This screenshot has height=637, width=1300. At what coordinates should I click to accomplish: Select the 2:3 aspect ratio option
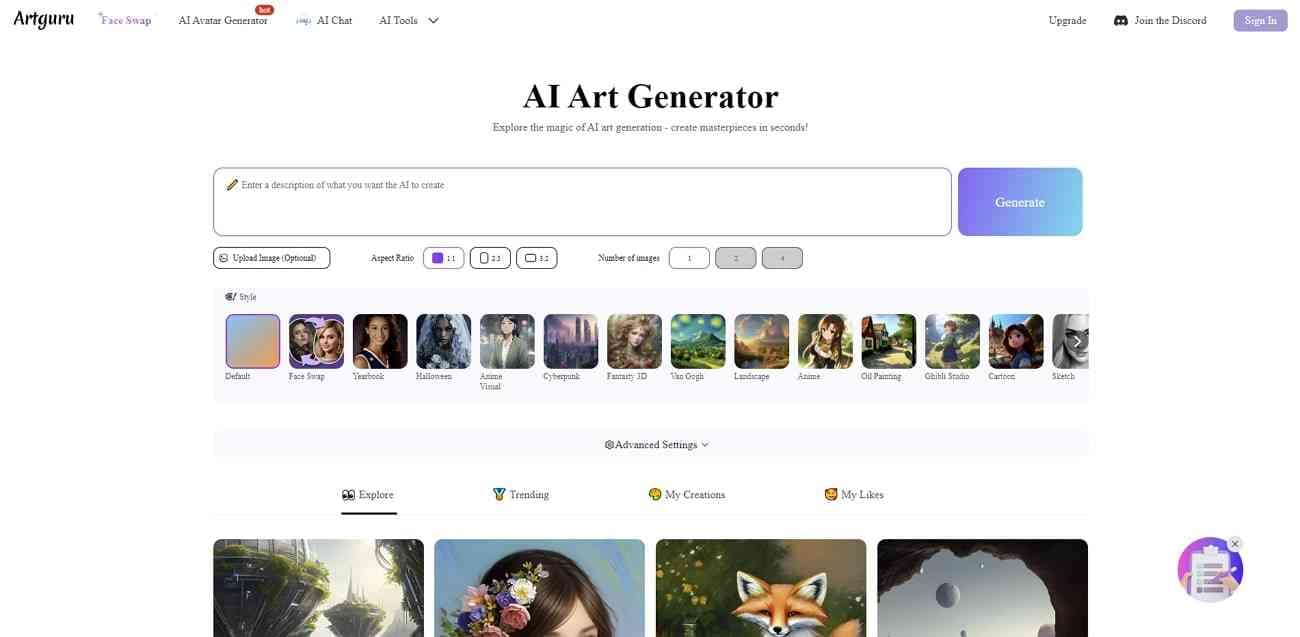click(x=490, y=258)
